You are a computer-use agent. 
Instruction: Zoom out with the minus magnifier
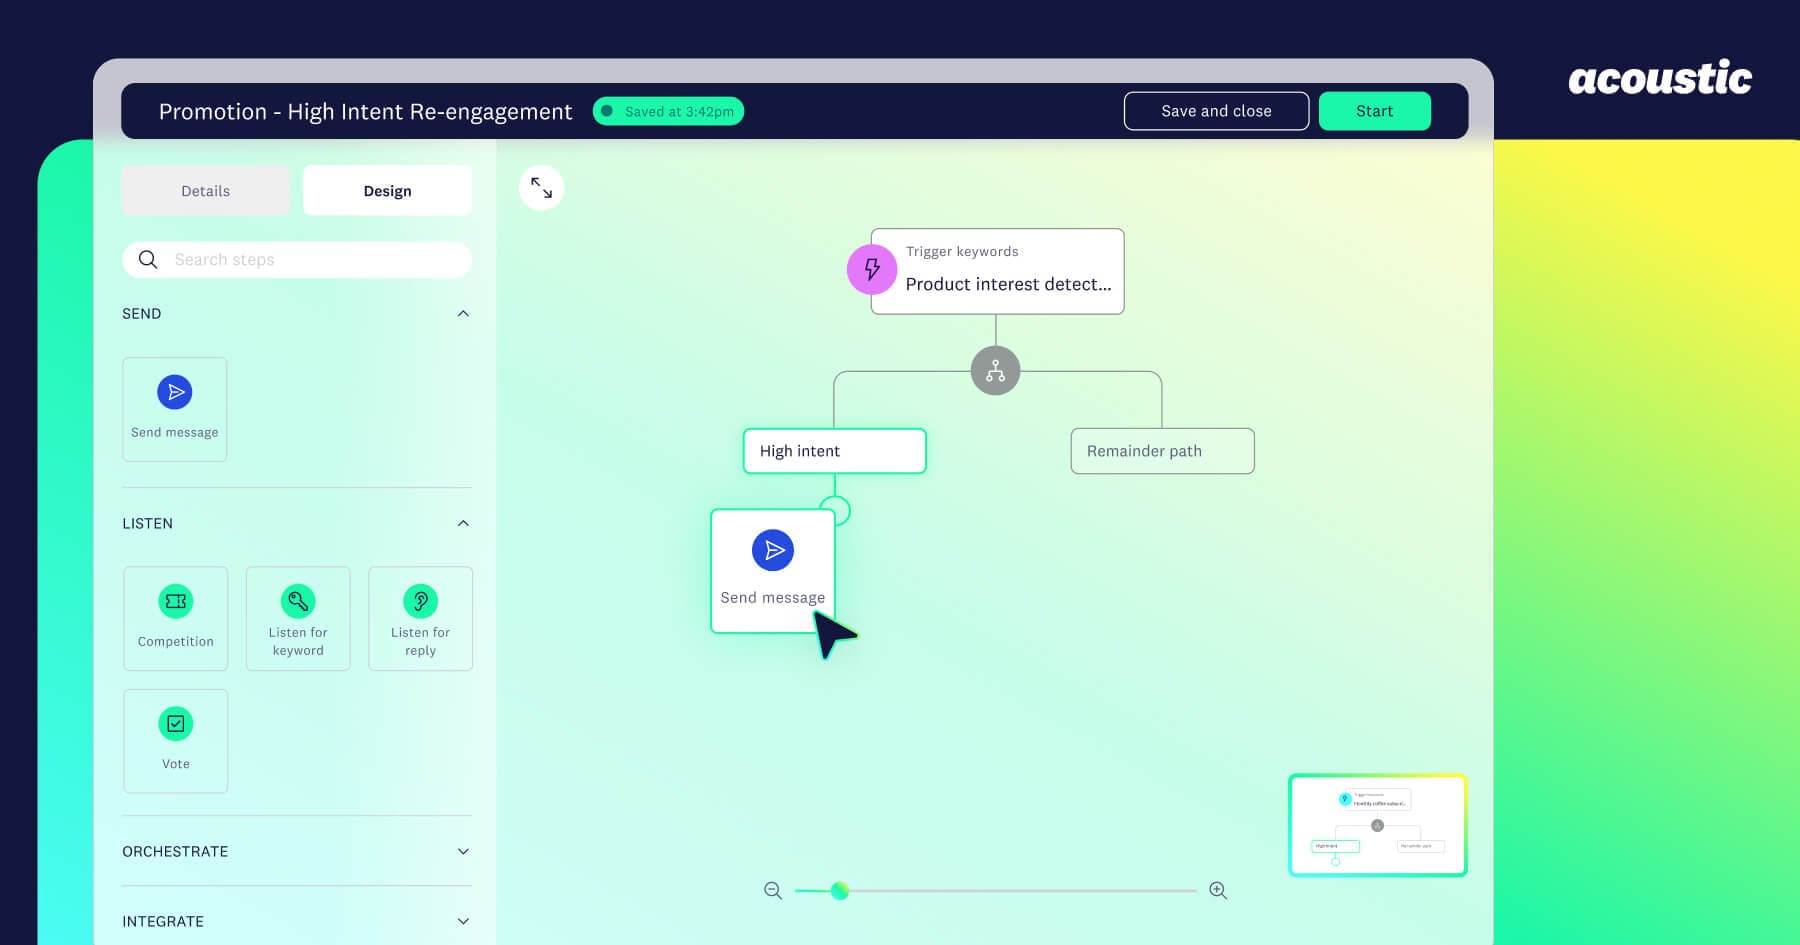click(x=773, y=890)
